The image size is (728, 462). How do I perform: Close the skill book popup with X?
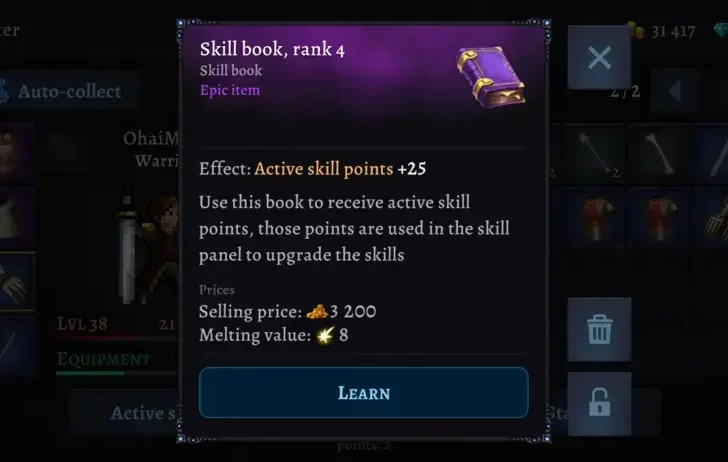click(599, 58)
